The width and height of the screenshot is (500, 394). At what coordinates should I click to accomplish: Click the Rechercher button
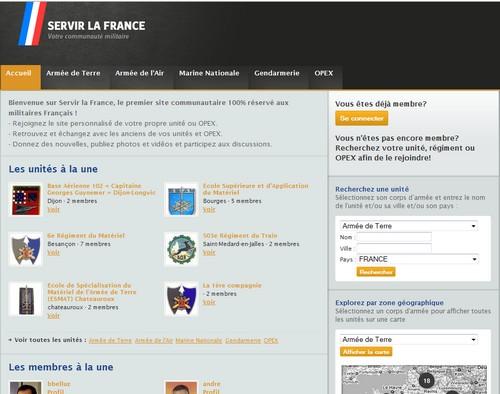(376, 272)
